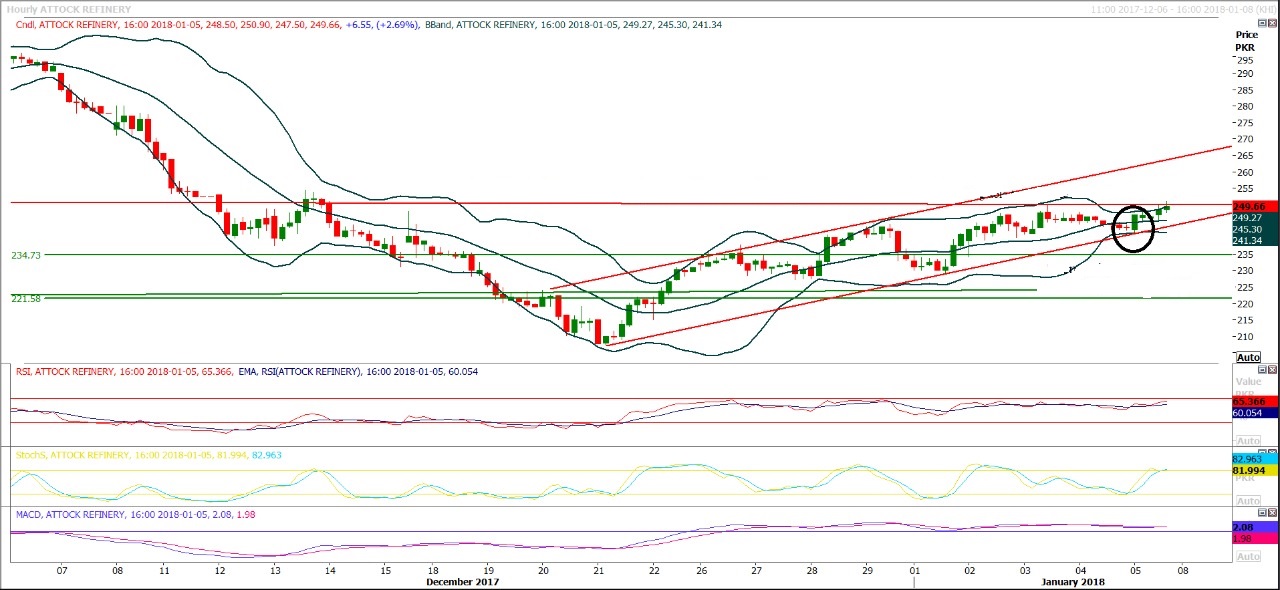The image size is (1280, 590).
Task: Click the 241.34 lower band value
Action: click(1254, 240)
